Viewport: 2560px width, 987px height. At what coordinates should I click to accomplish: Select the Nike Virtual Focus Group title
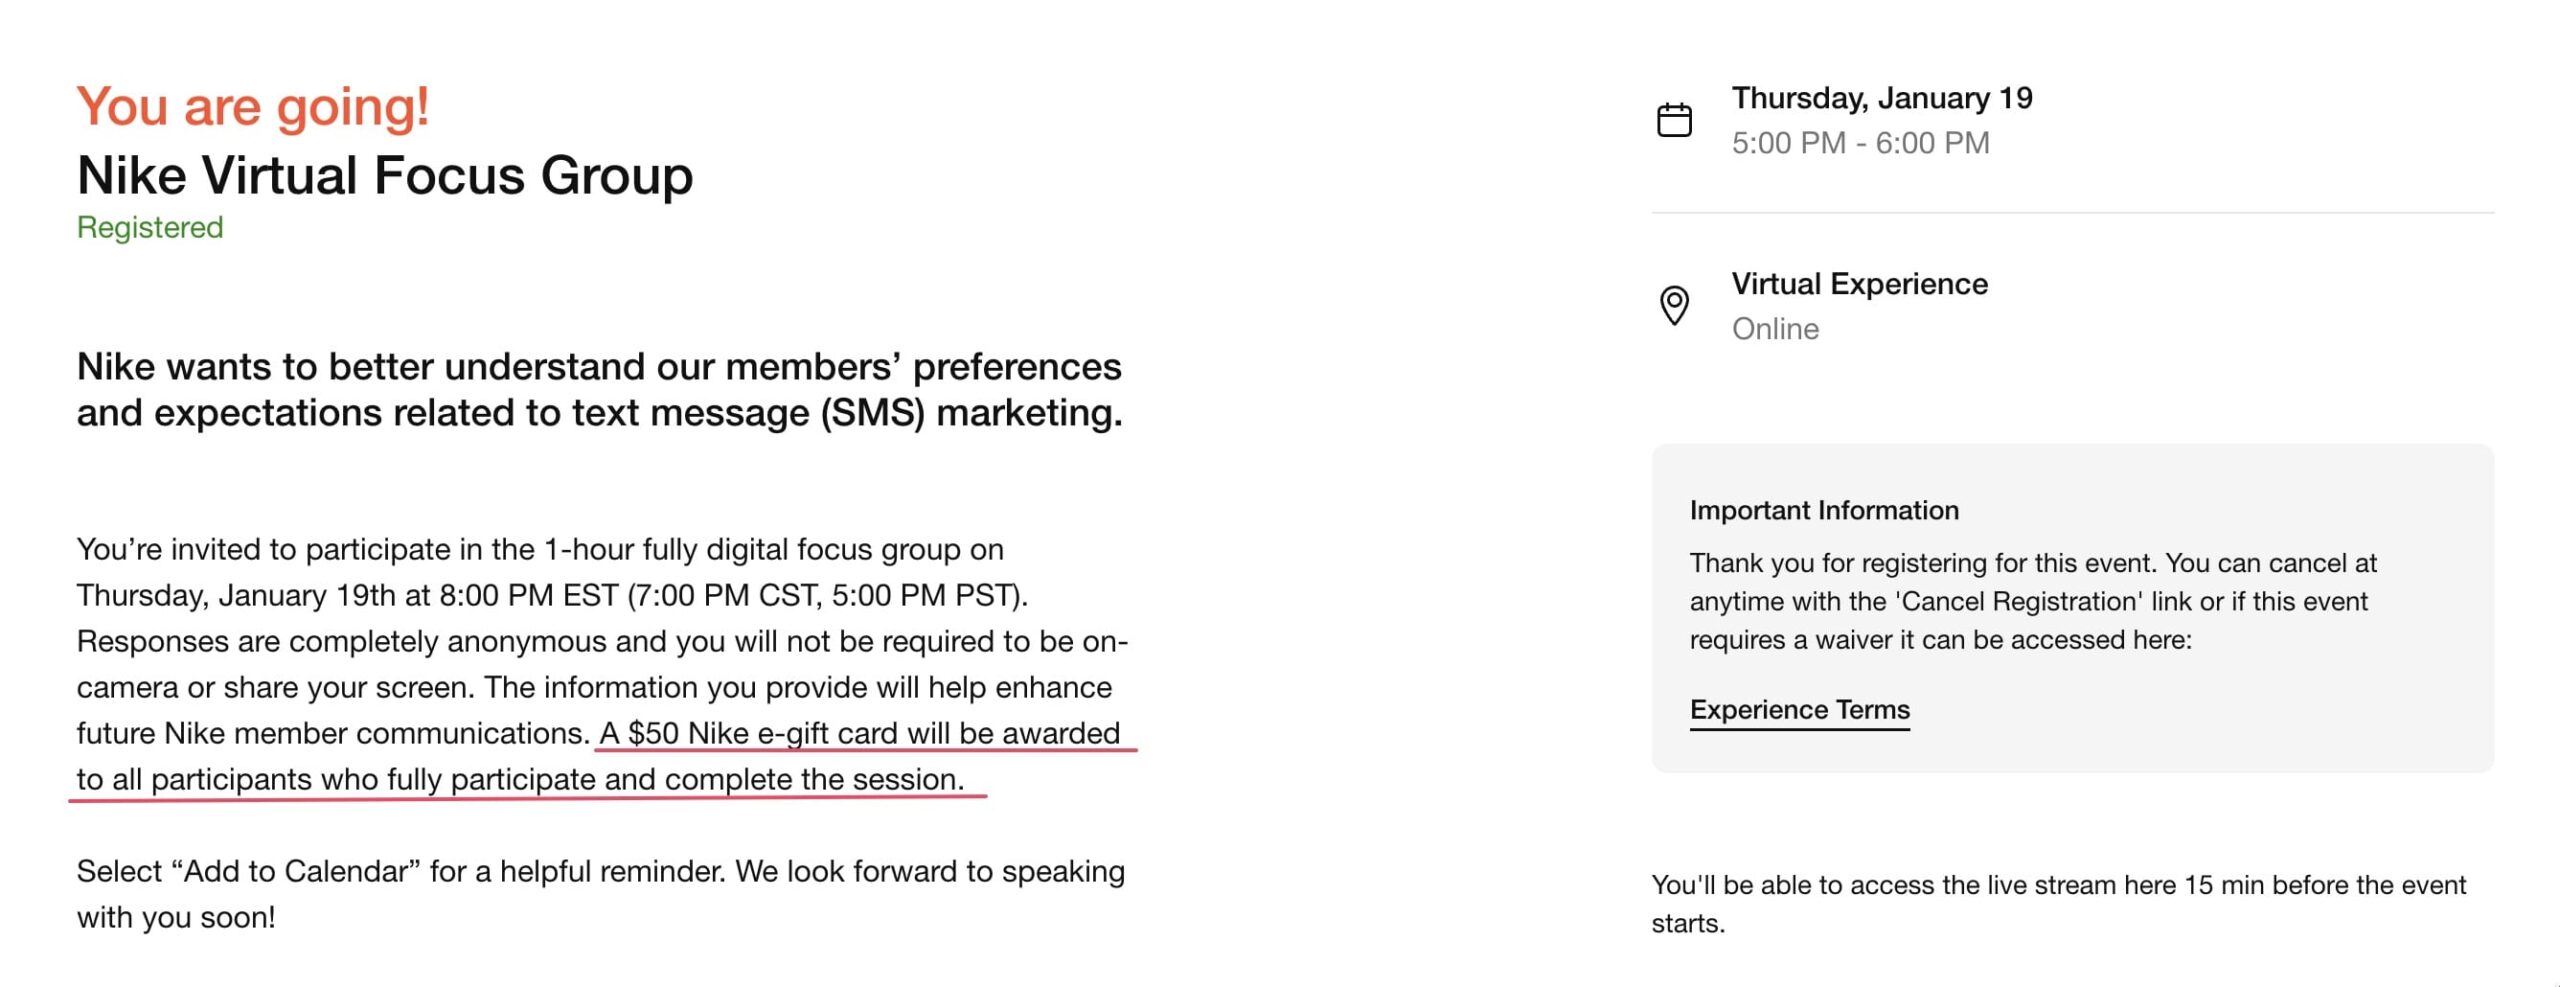coord(385,176)
